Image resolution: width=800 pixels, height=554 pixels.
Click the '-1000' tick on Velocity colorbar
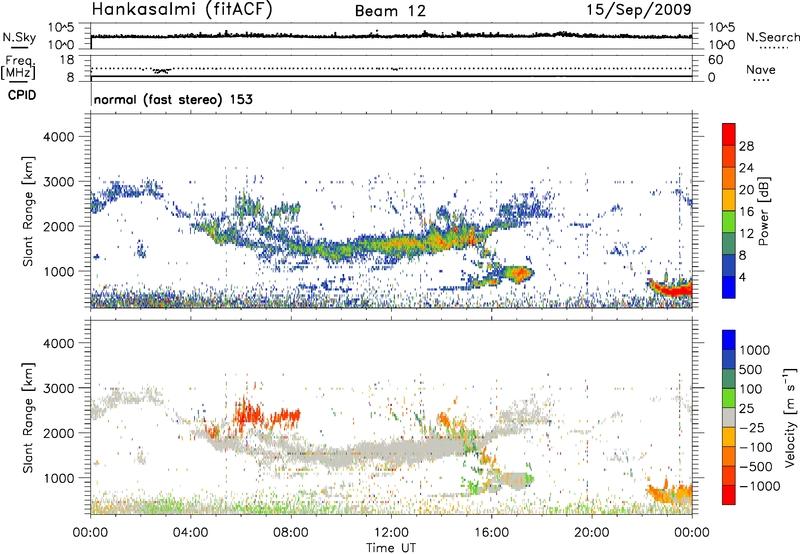759,486
